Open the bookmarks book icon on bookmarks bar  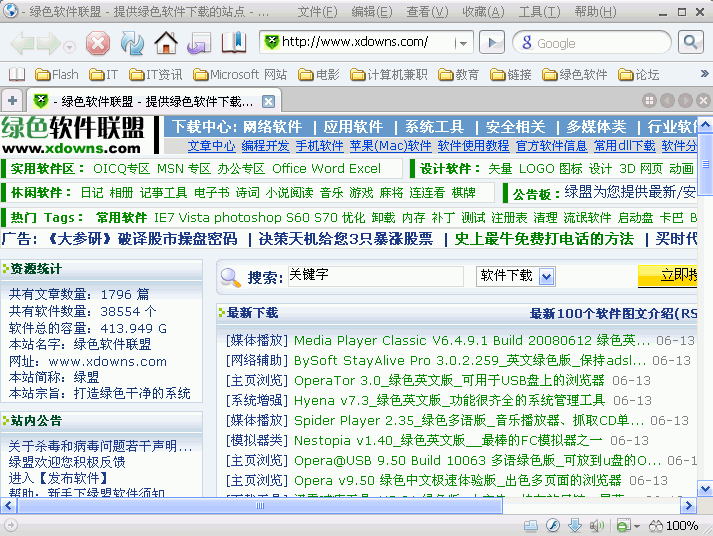(17, 74)
